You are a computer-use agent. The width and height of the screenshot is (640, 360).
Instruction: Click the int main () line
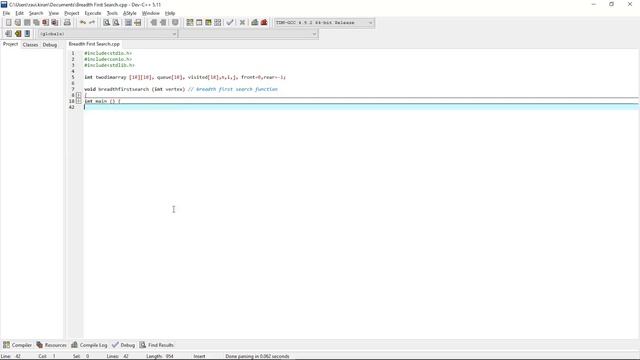102,101
